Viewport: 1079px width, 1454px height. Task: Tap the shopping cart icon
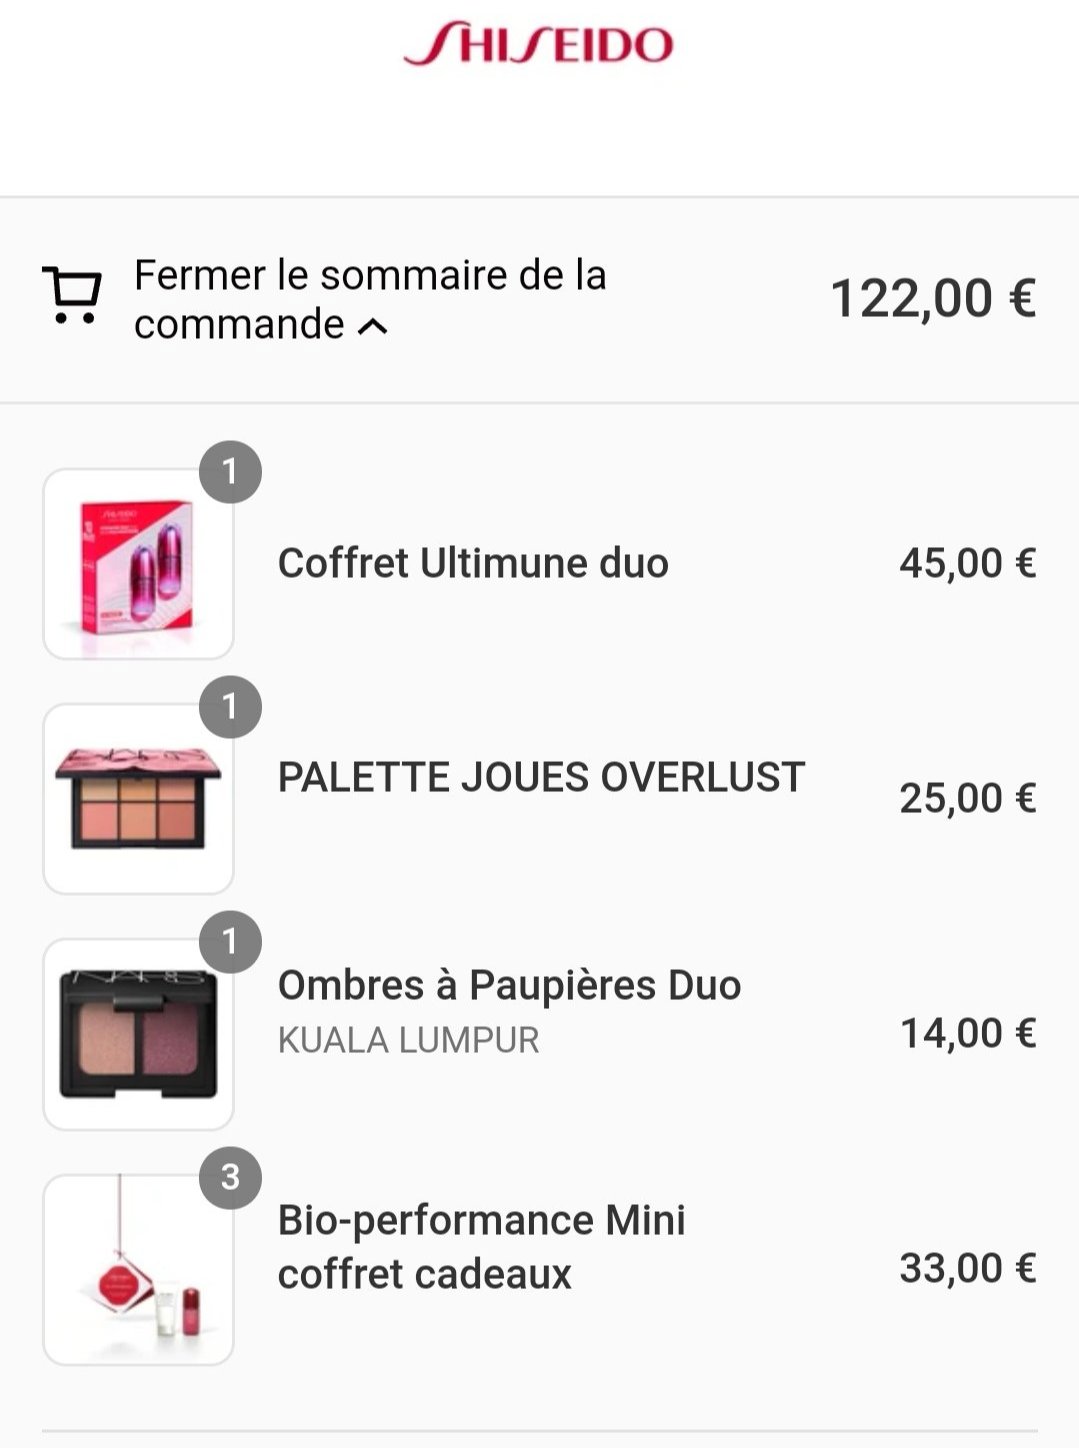point(72,296)
